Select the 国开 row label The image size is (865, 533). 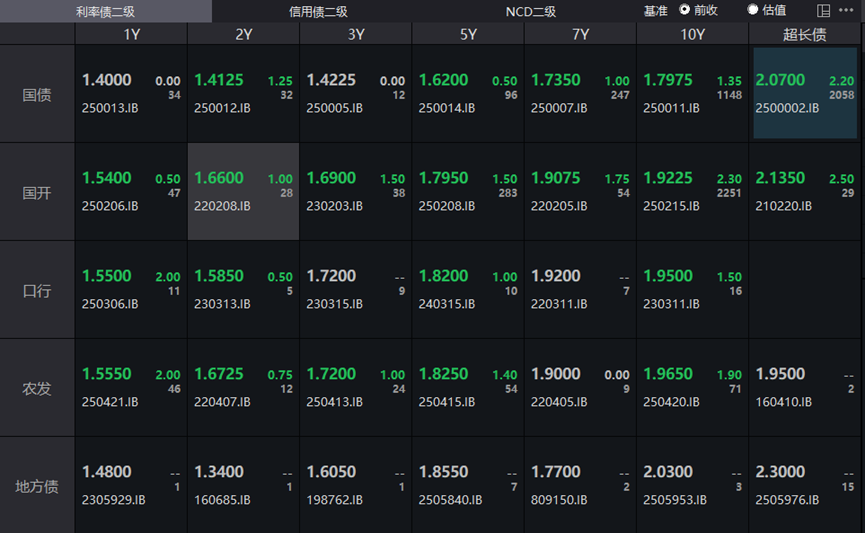pos(37,193)
